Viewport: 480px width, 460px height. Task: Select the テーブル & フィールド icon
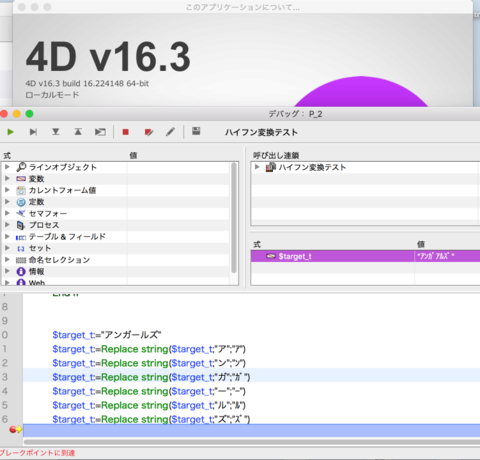point(21,237)
